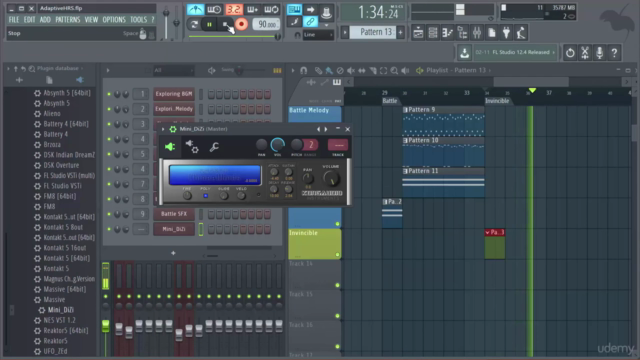Click the audio editor scissors icon
Image resolution: width=640 pixels, height=360 pixels.
(584, 53)
